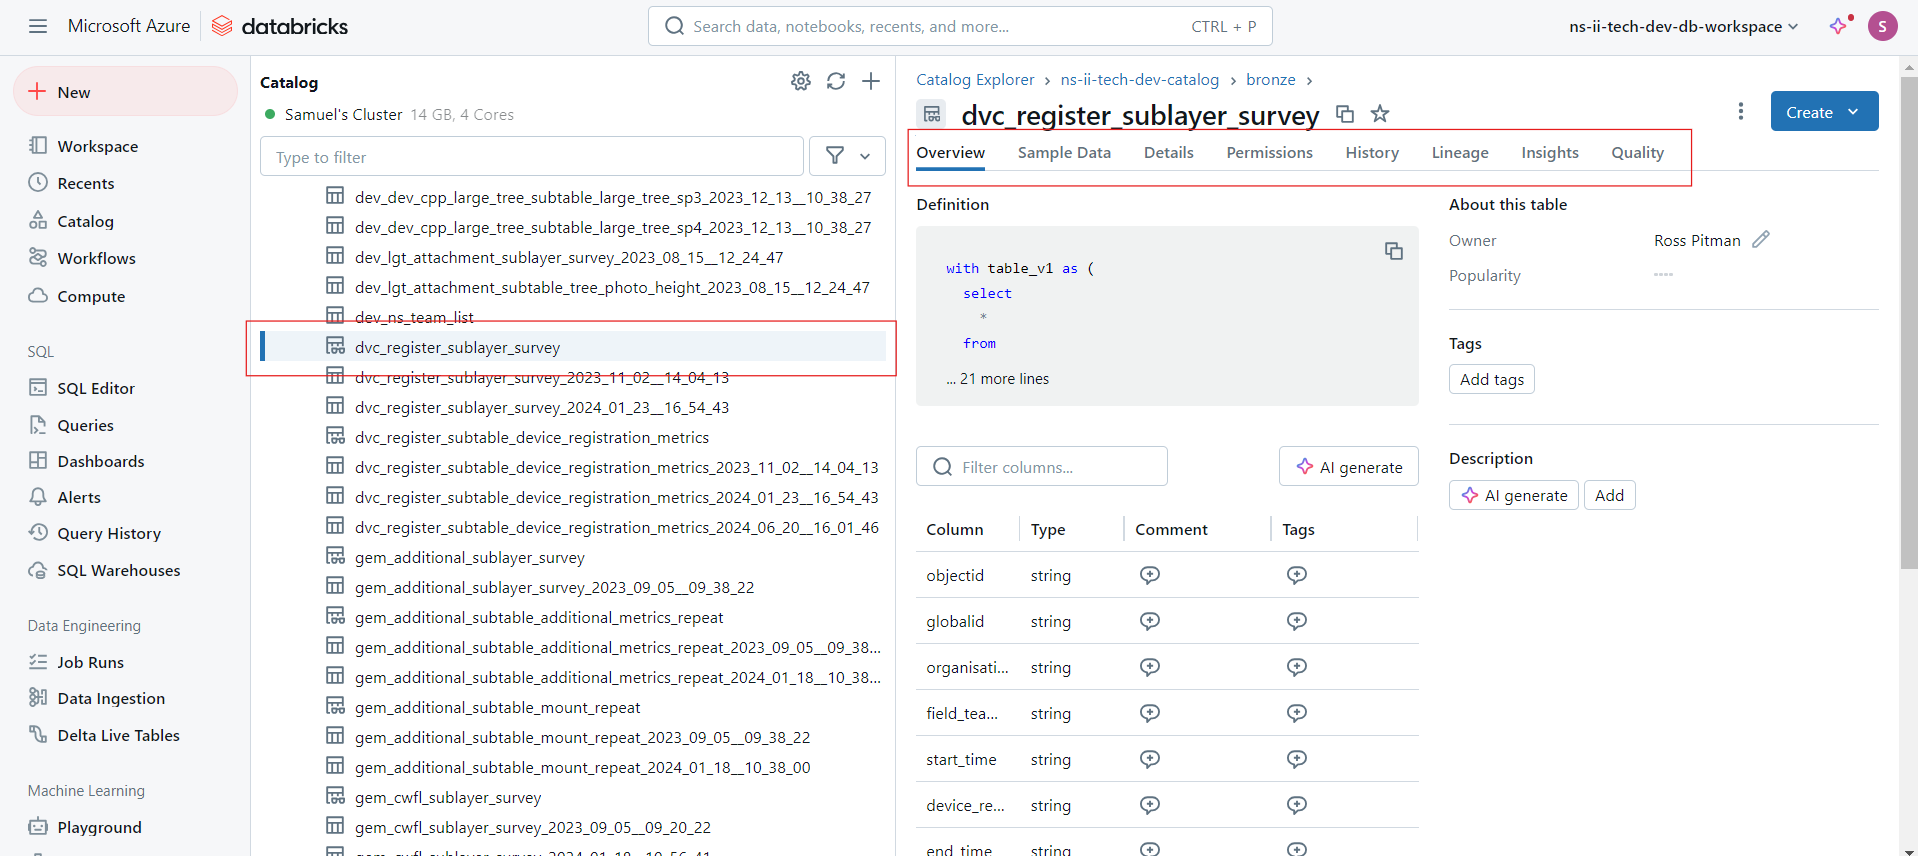
Task: Click the catalog settings gear icon
Action: click(800, 81)
